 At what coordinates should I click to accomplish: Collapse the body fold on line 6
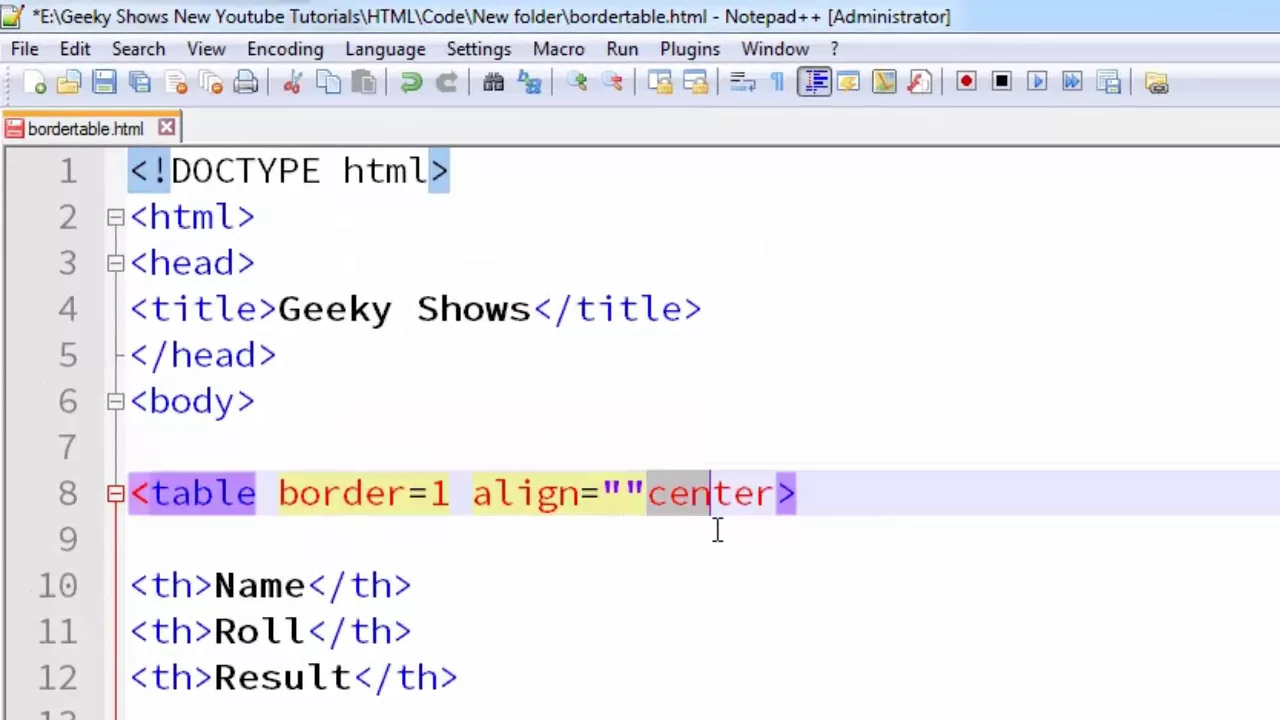coord(115,401)
